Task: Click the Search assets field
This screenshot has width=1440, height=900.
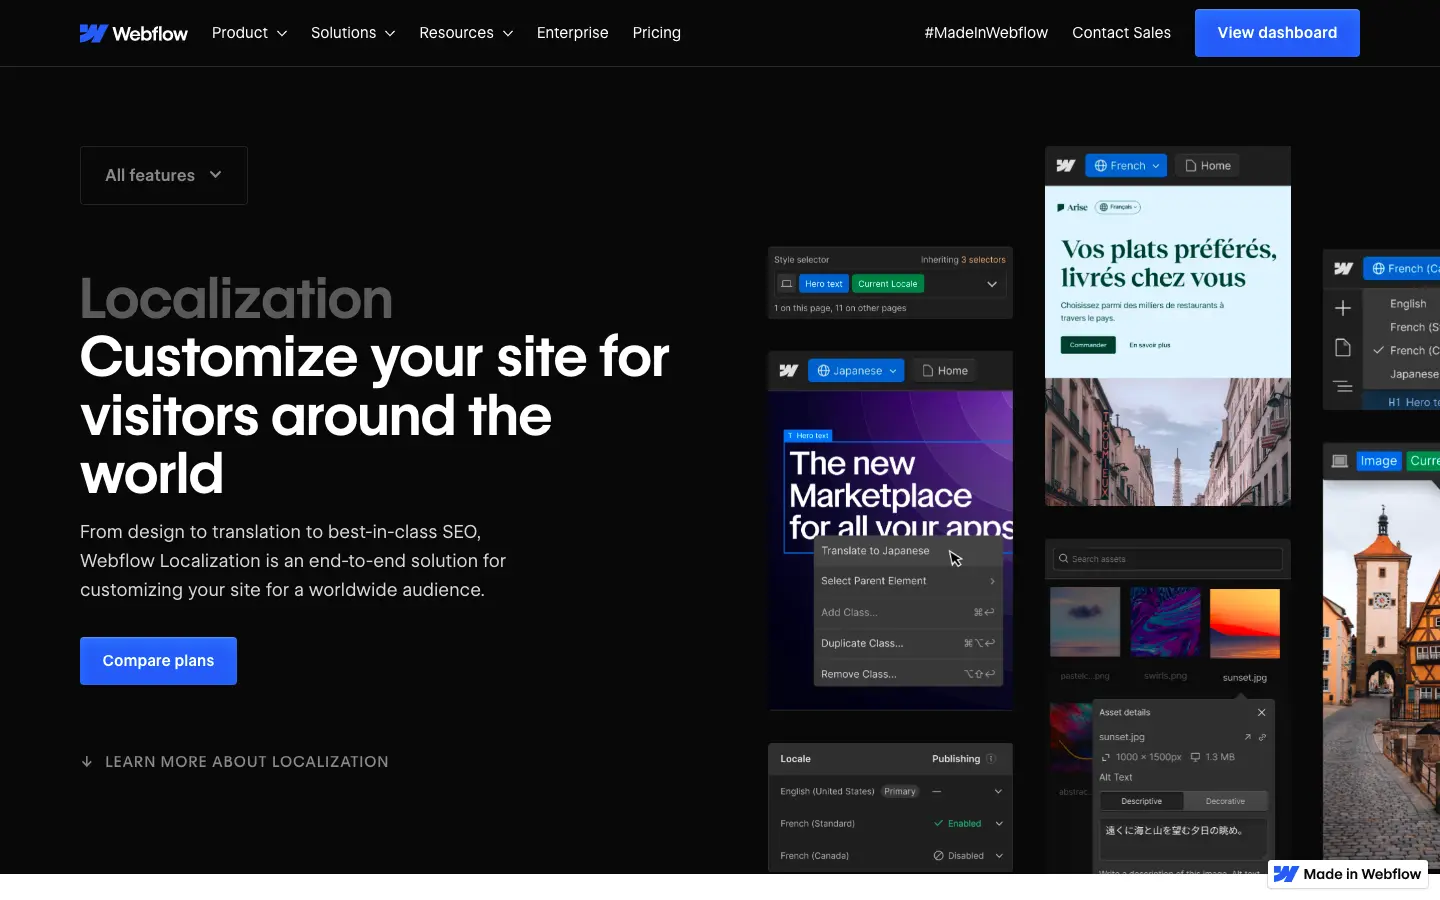Action: point(1168,559)
